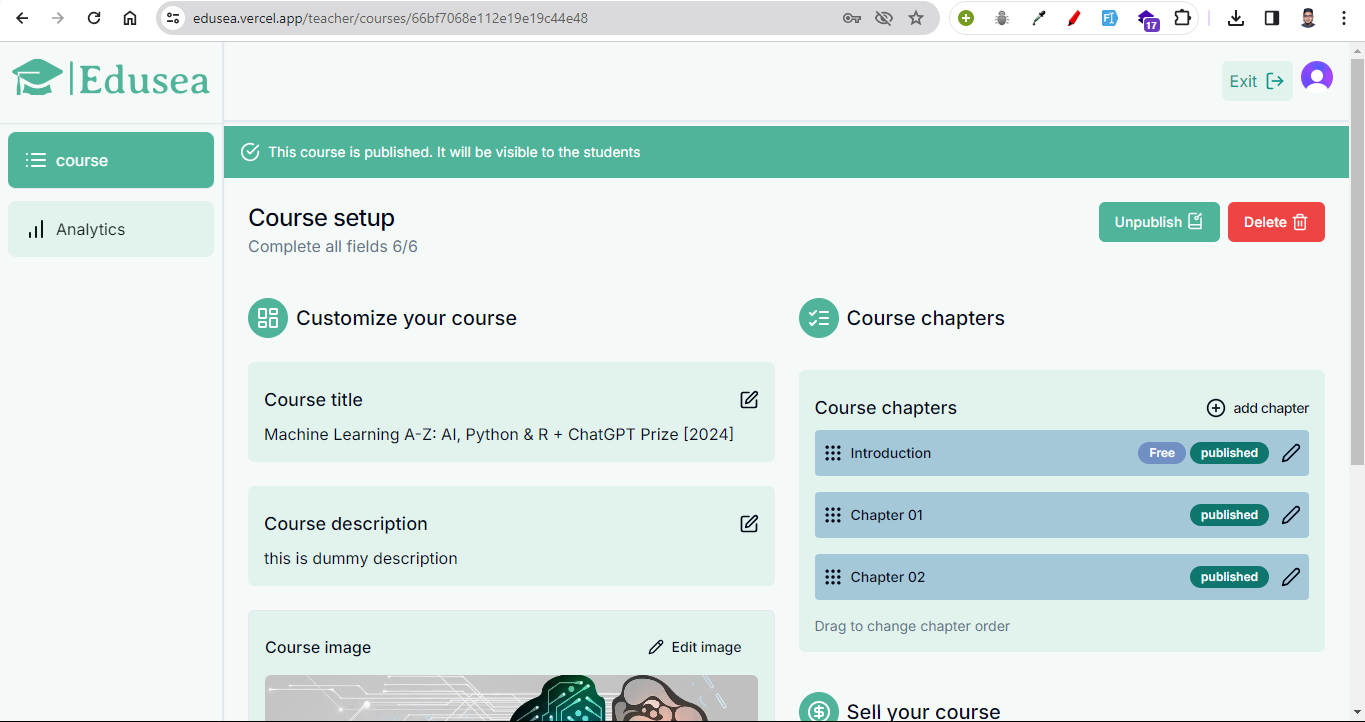The image size is (1365, 722).
Task: Delete the course with the red button
Action: 1276,222
